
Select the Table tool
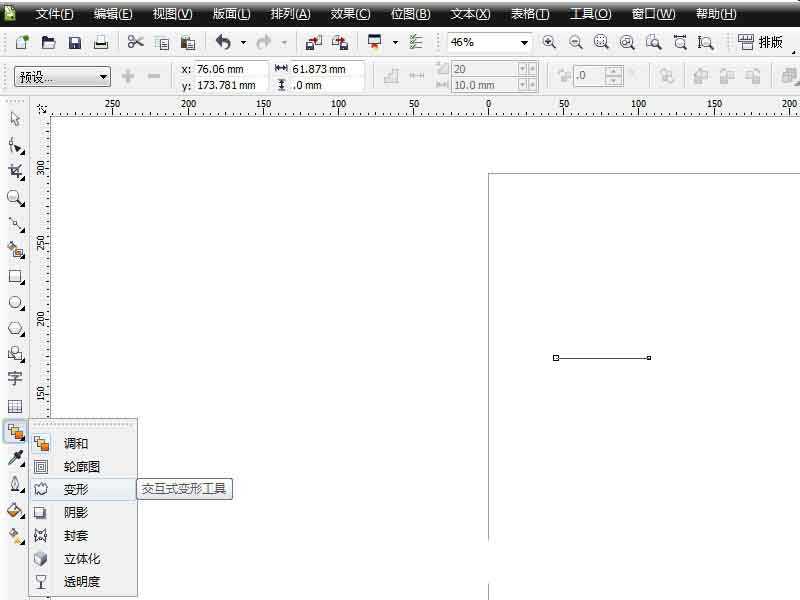coord(15,406)
